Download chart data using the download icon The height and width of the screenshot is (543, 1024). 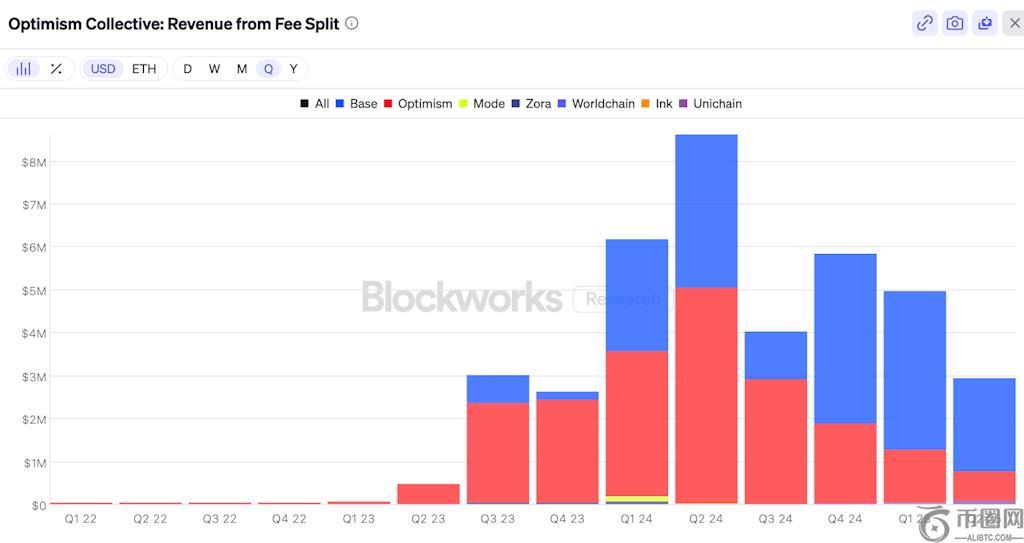pos(985,23)
